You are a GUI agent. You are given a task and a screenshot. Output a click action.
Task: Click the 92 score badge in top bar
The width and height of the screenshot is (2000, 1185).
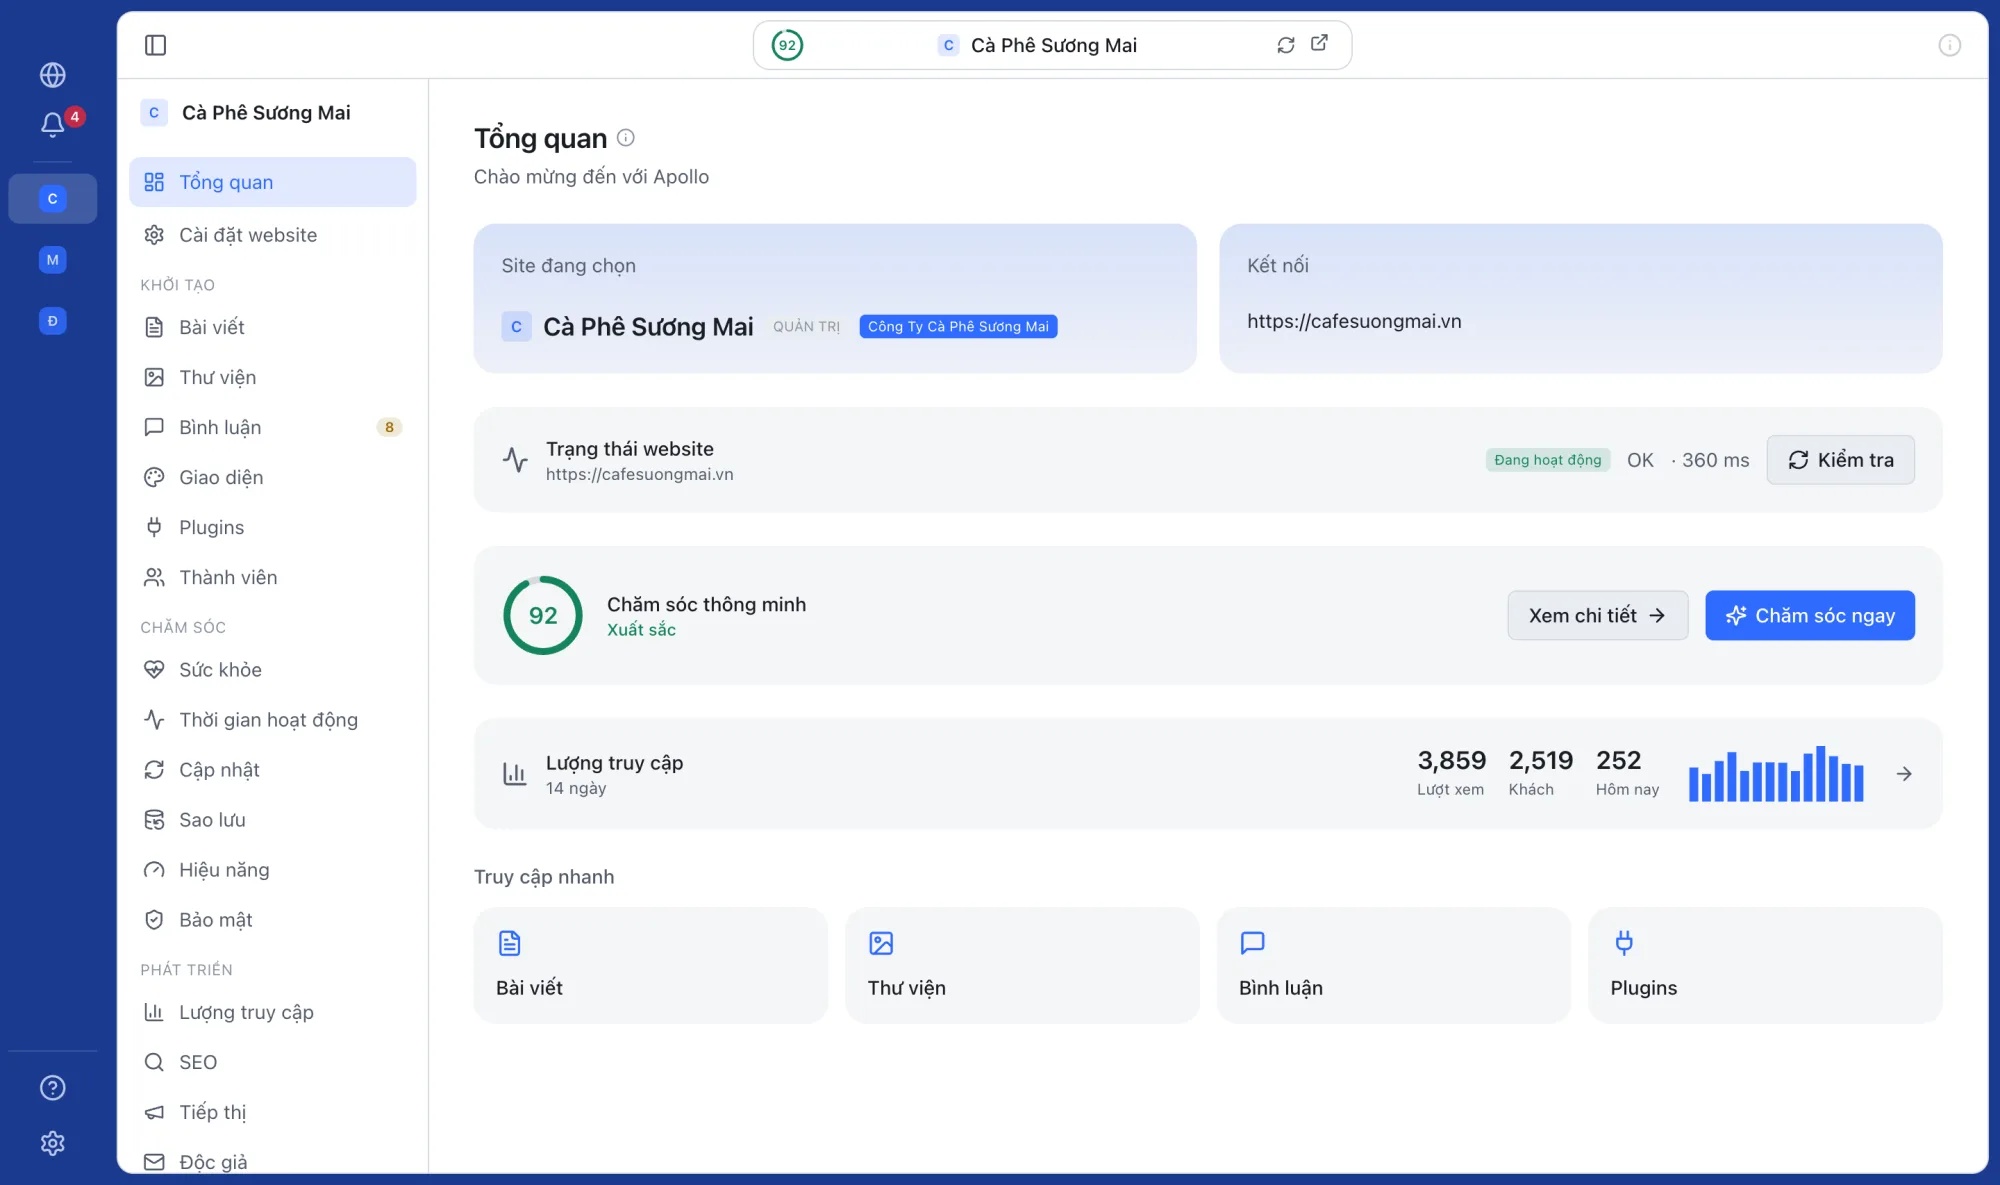[788, 45]
